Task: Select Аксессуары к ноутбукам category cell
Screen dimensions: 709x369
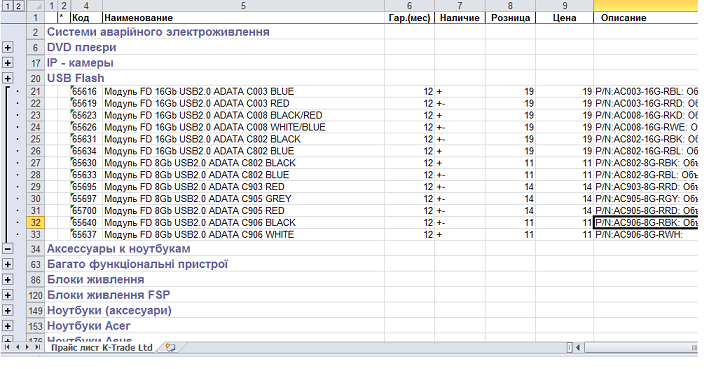Action: (118, 249)
